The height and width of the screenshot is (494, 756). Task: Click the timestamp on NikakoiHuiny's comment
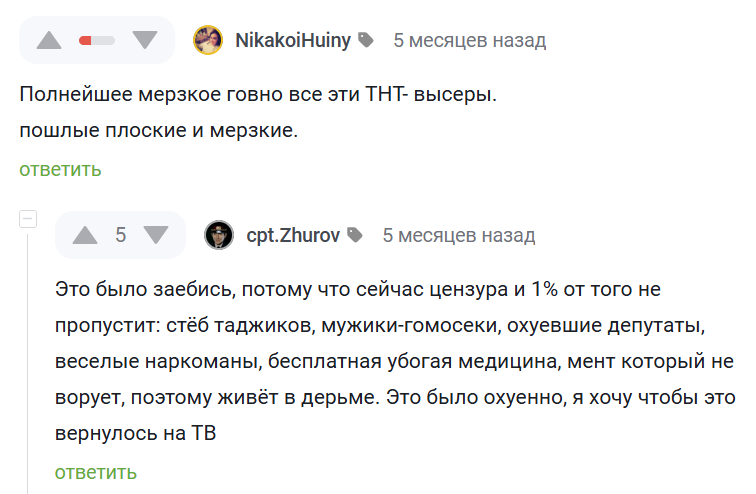(x=469, y=40)
